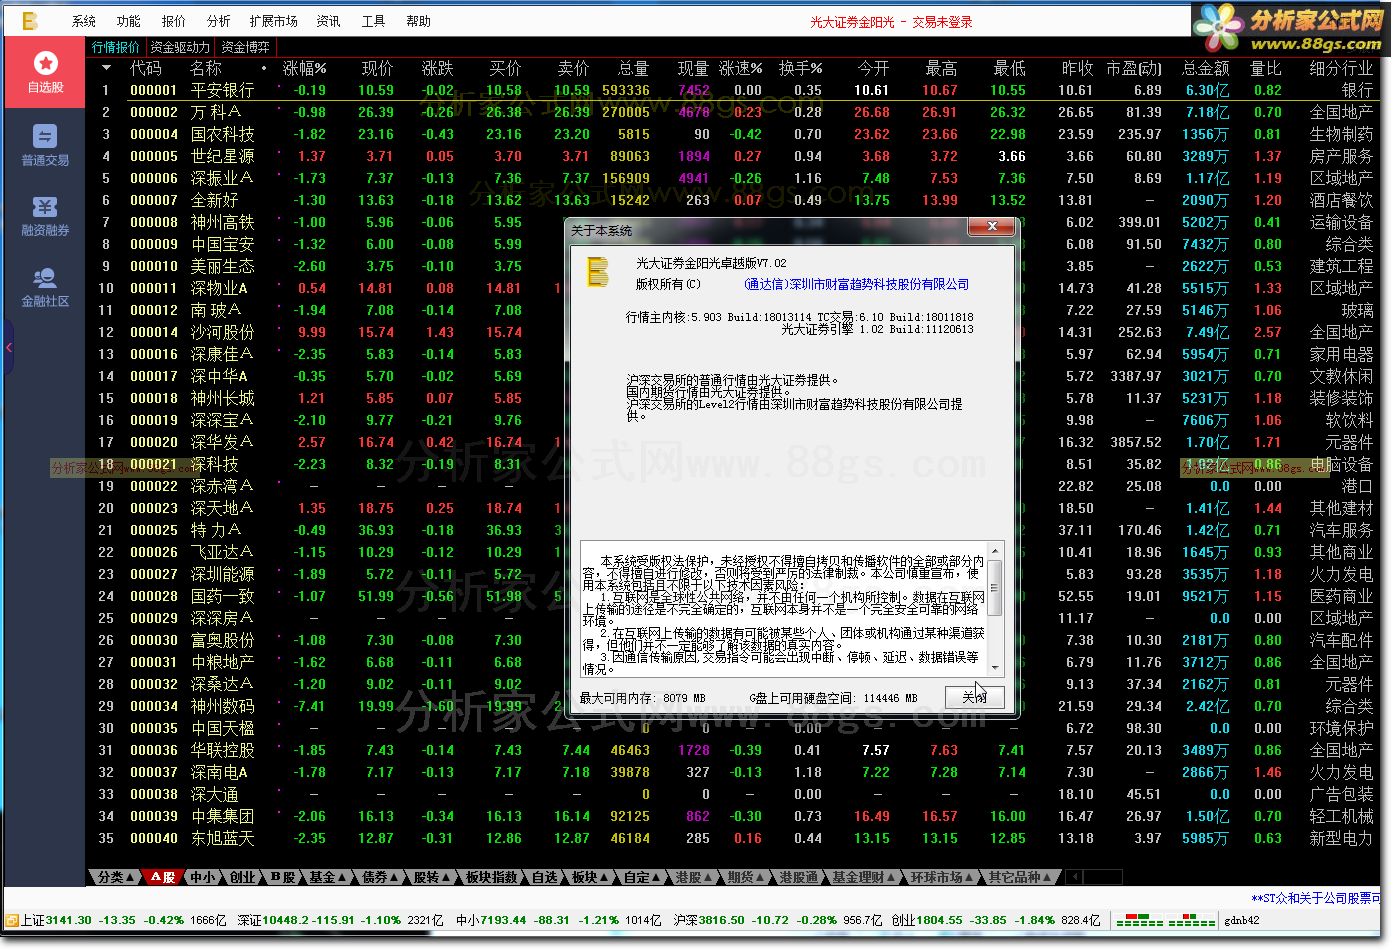1393x950 pixels.
Task: Click the 关闭 button in about dialog
Action: pyautogui.click(x=974, y=697)
